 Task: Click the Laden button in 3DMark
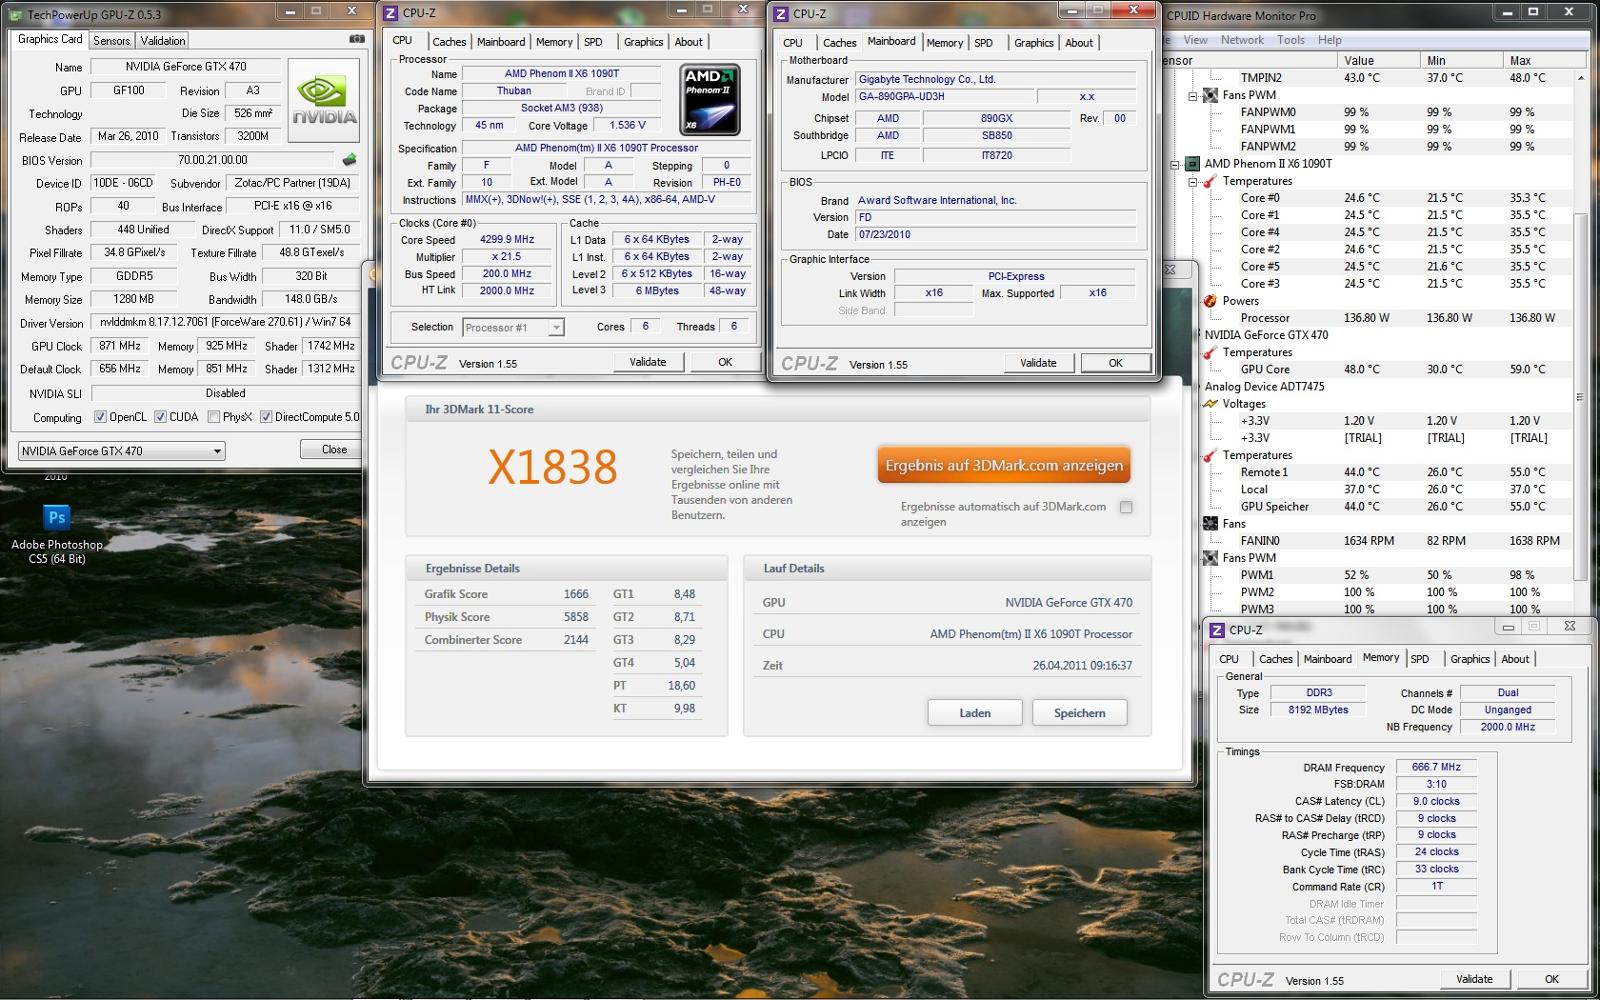975,713
